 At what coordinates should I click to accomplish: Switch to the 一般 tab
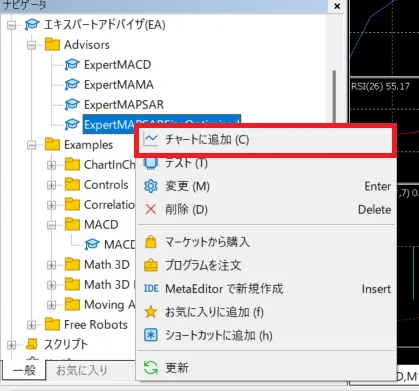coord(23,370)
